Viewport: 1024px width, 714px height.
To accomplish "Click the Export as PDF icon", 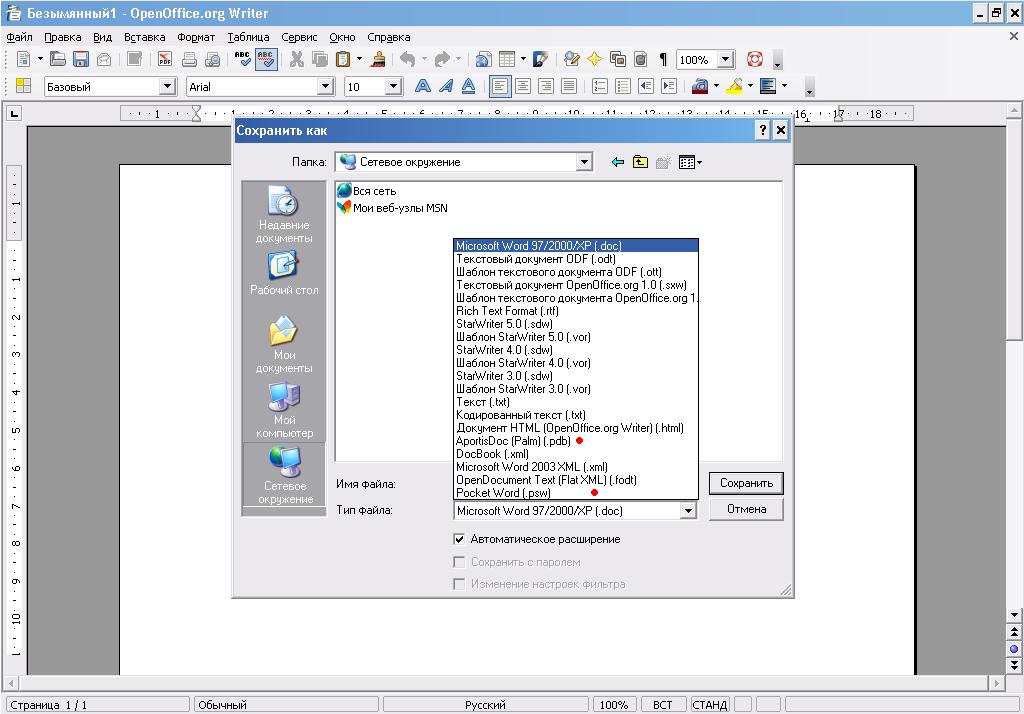I will (165, 59).
